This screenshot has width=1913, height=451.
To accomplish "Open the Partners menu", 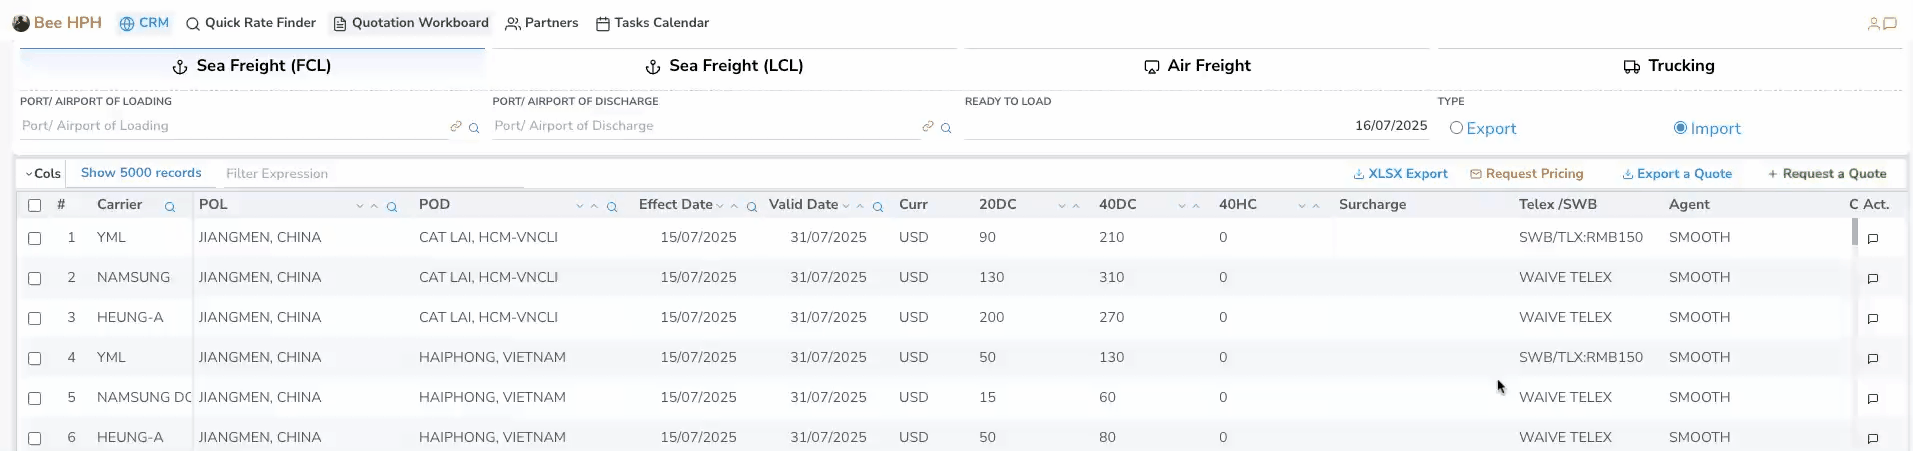I will (x=541, y=23).
